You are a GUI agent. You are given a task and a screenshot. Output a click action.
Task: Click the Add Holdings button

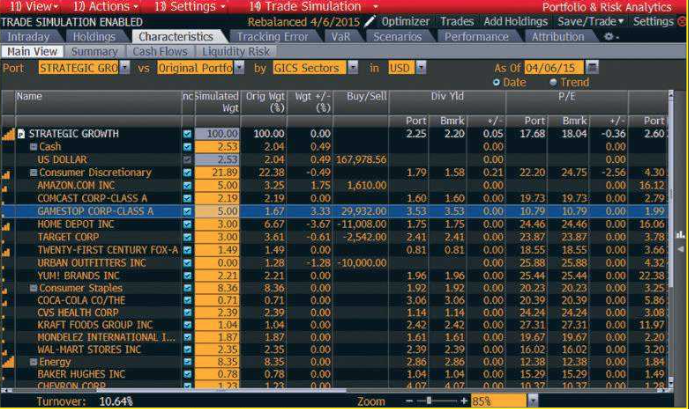(x=515, y=22)
